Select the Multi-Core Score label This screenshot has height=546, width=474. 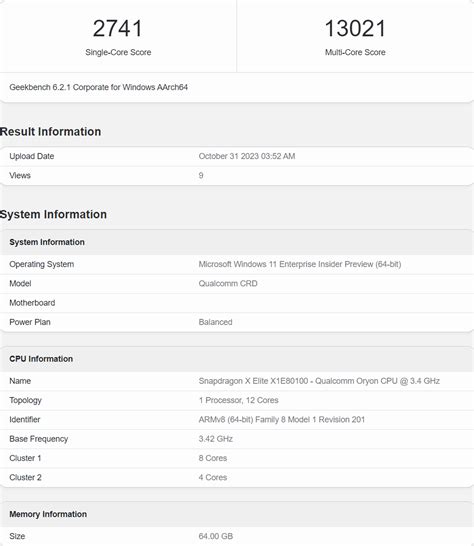[x=355, y=52]
